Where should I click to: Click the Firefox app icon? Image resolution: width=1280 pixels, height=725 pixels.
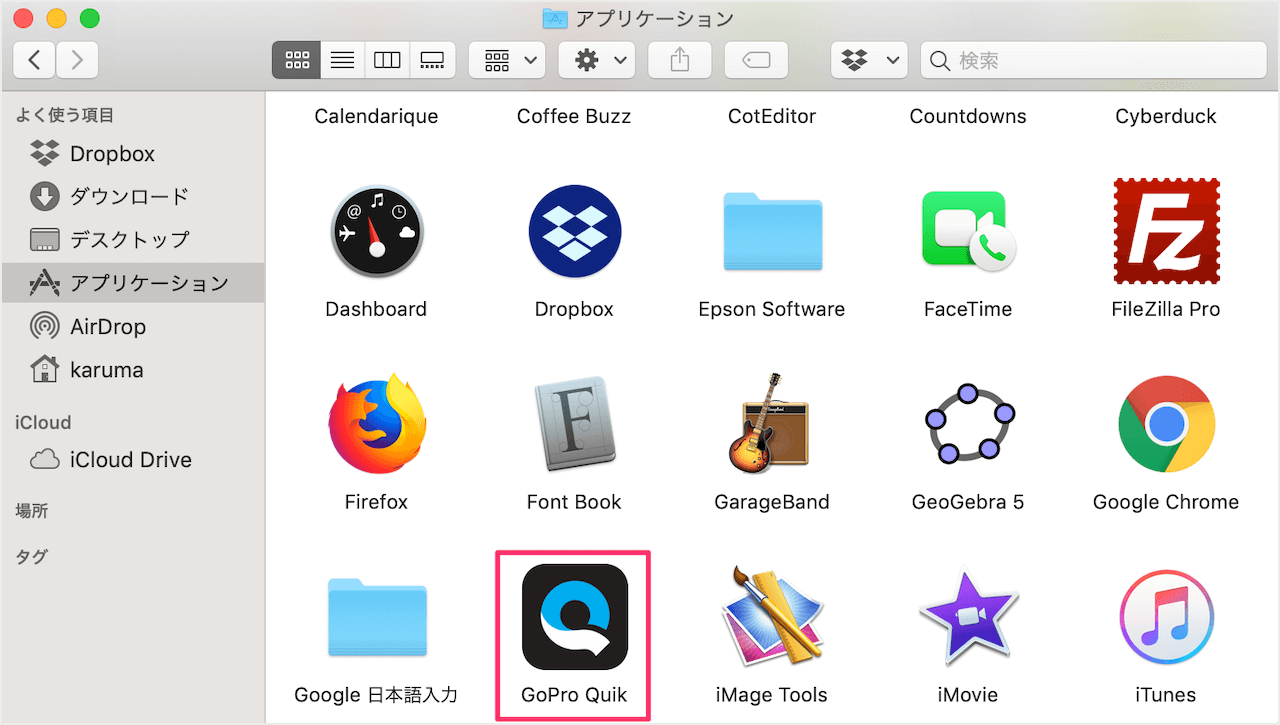(376, 424)
